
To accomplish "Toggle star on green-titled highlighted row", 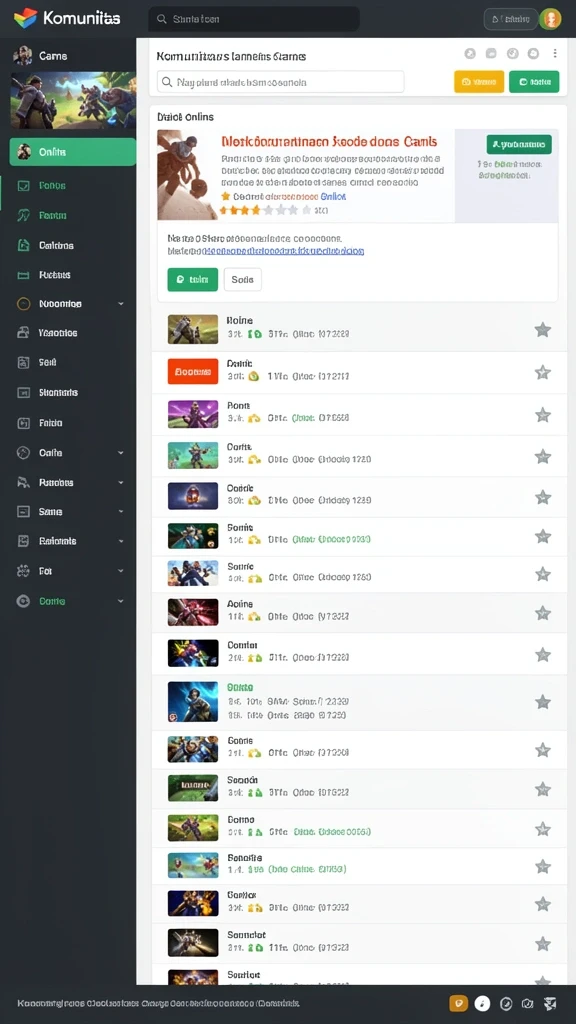I will (x=543, y=702).
